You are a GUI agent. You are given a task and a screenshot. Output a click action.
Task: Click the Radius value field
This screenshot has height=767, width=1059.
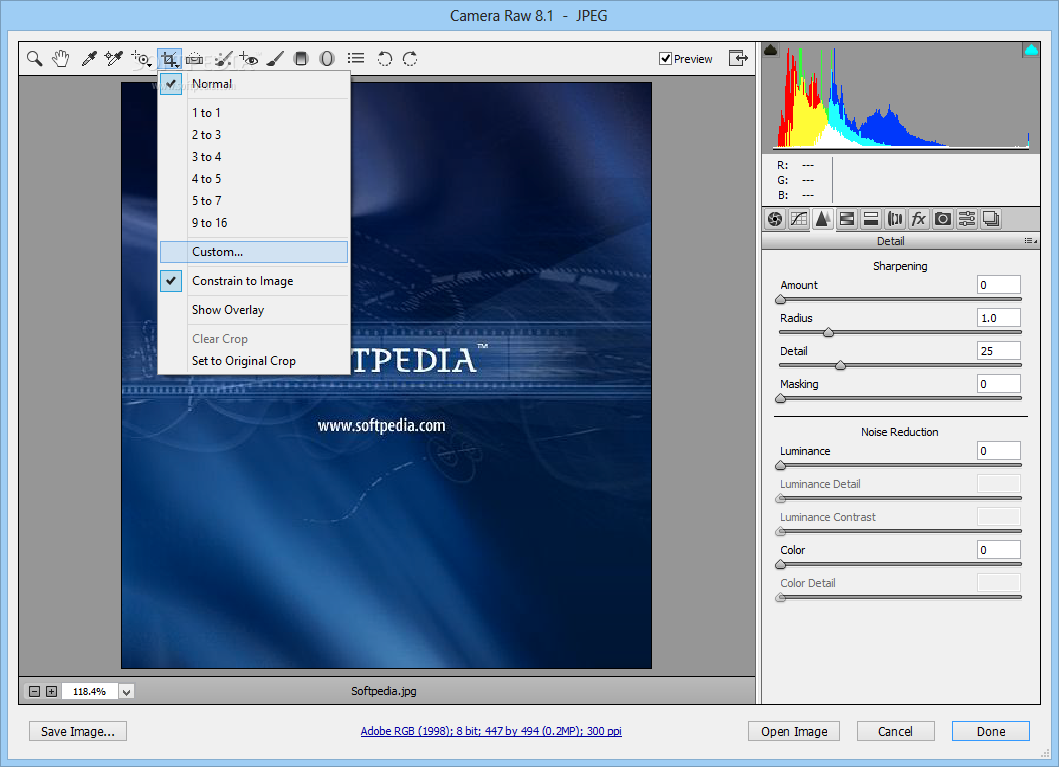[999, 318]
